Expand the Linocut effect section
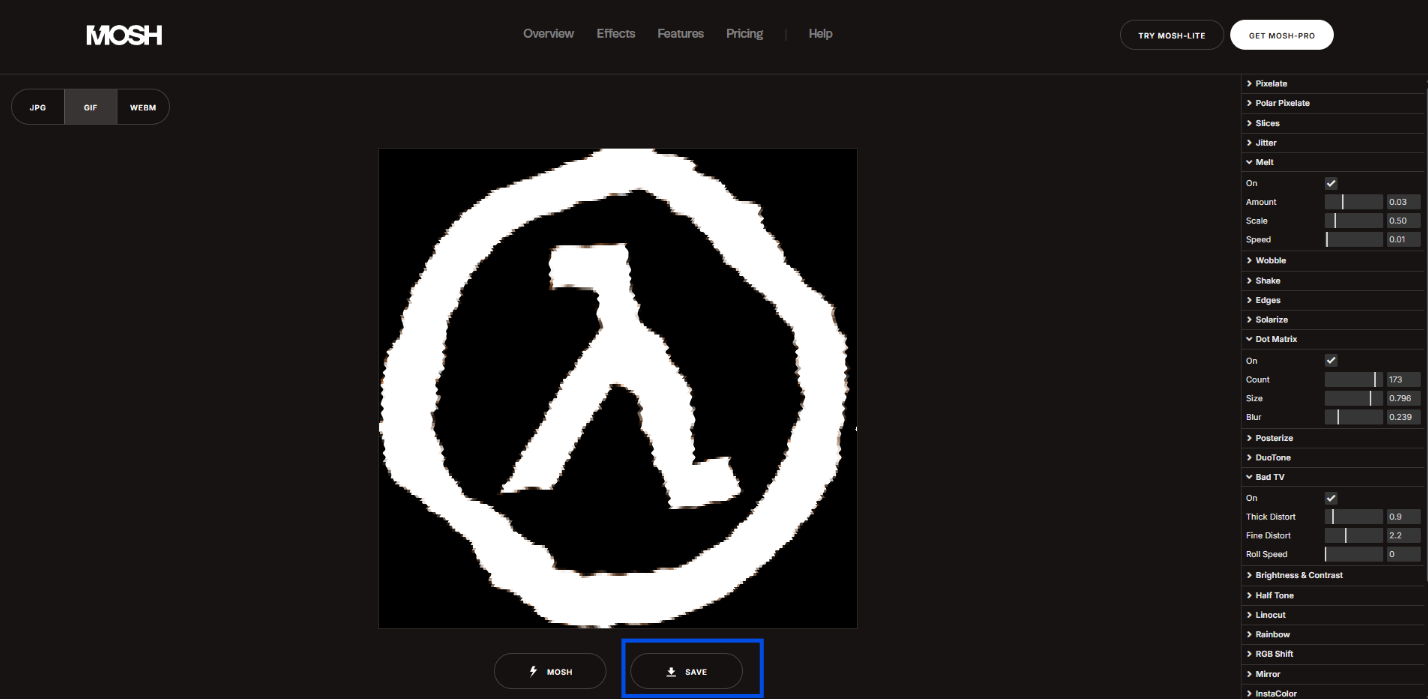This screenshot has width=1428, height=699. click(1333, 615)
